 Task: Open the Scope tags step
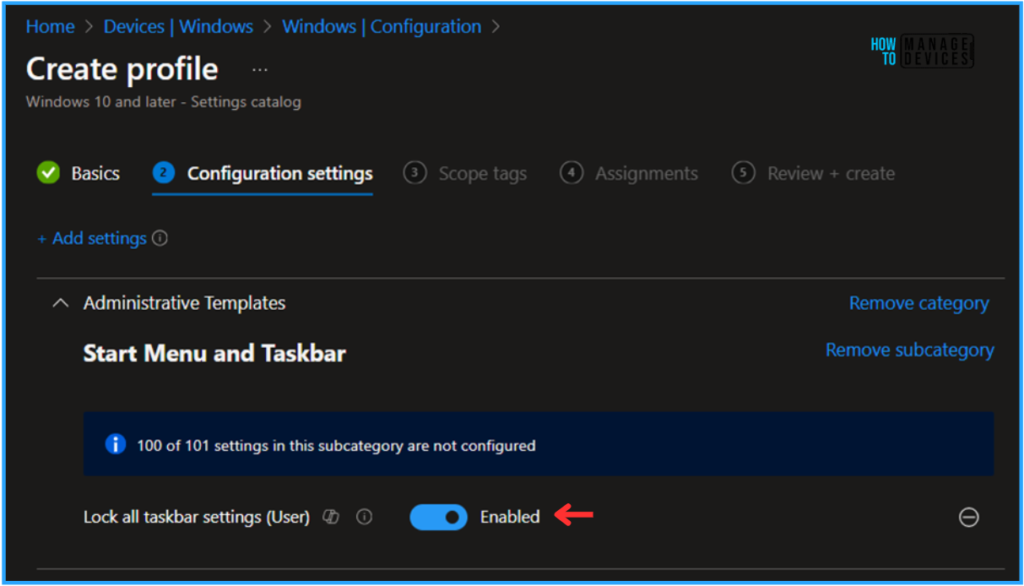[465, 173]
